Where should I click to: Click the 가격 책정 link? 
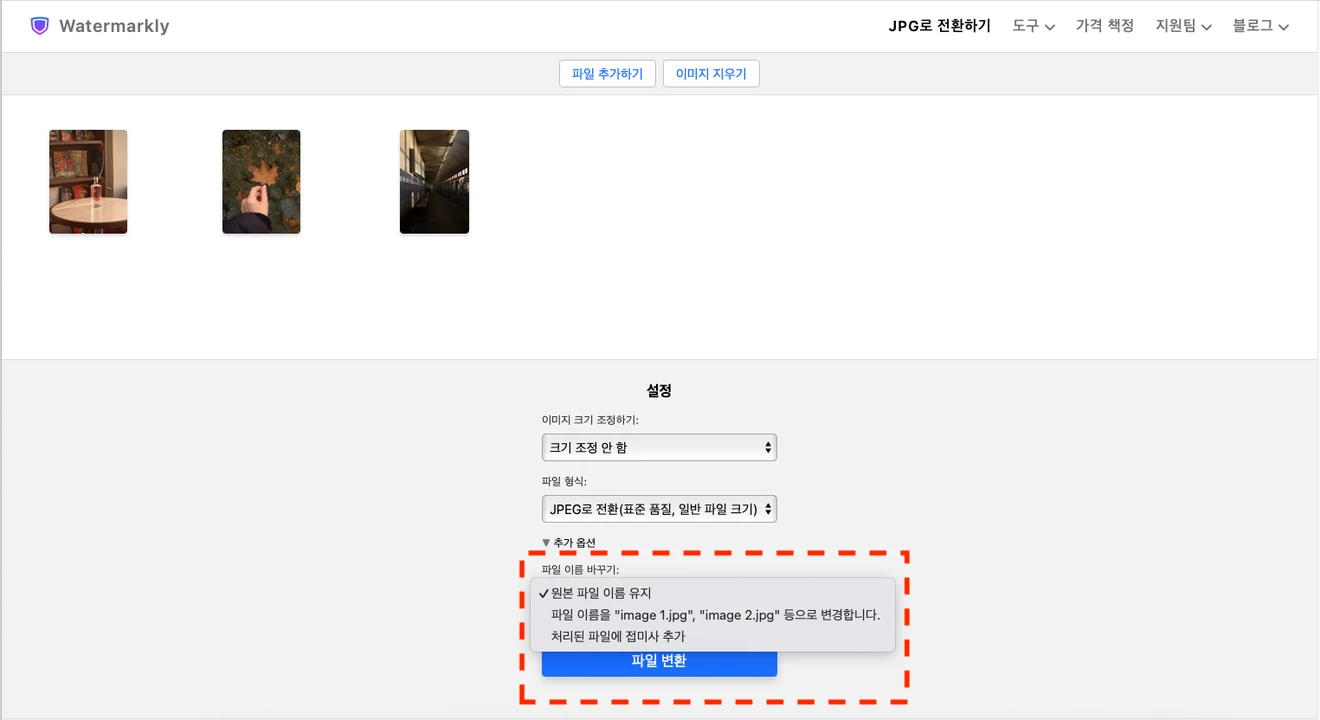pos(1104,27)
